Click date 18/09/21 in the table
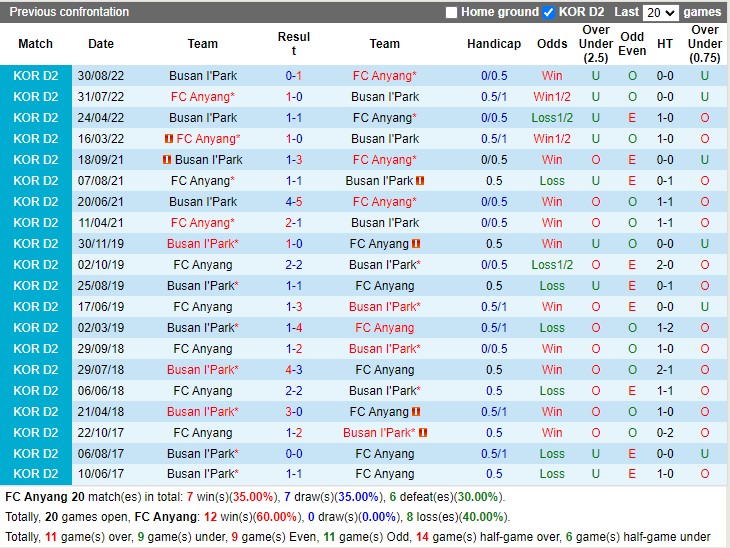 click(x=101, y=160)
